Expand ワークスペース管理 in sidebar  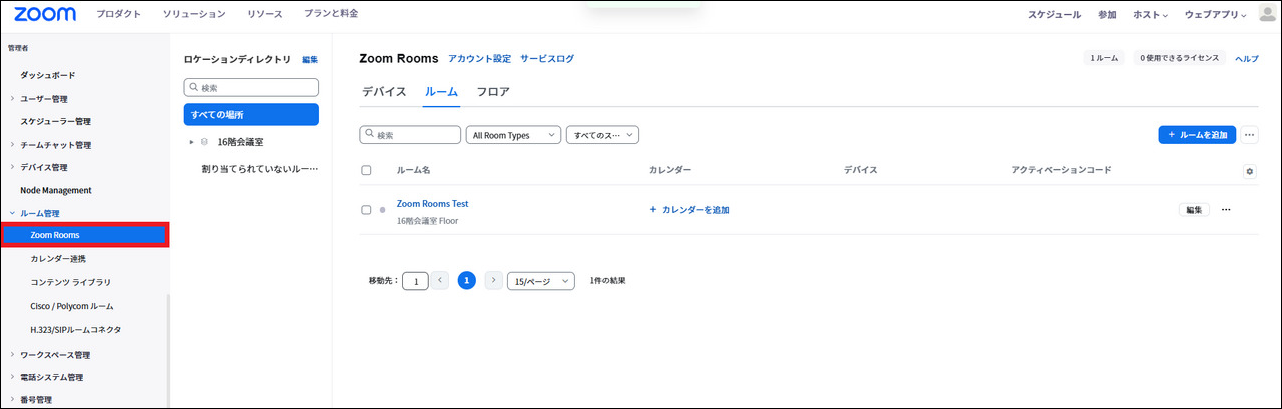click(x=12, y=354)
